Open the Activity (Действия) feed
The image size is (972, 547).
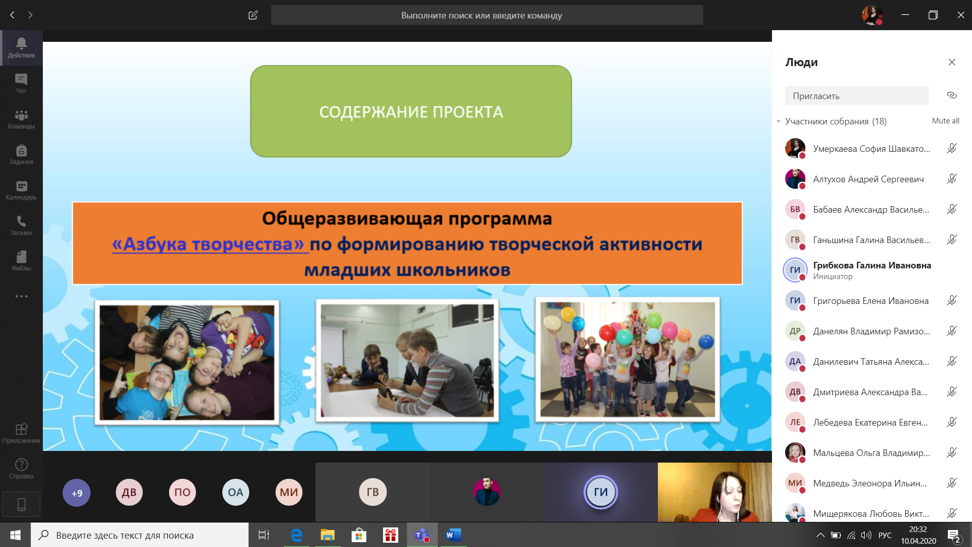point(21,47)
